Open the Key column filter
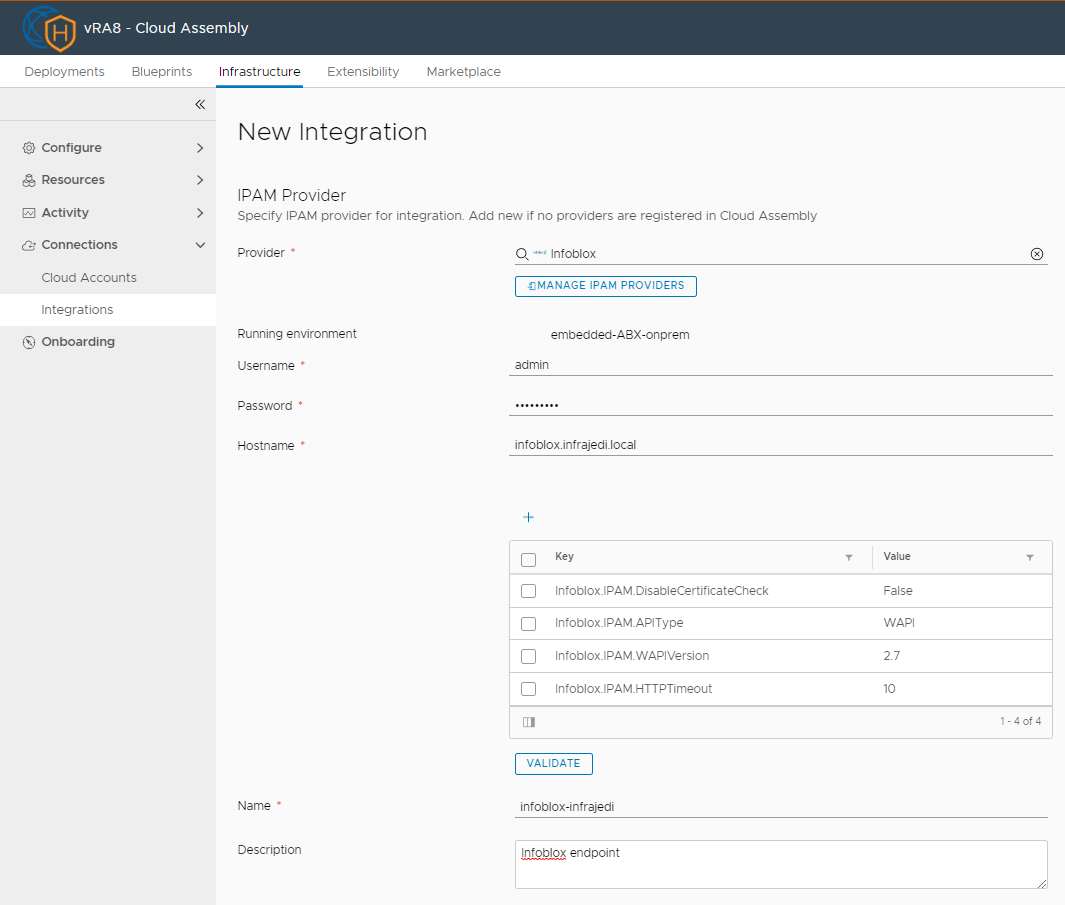 click(x=848, y=557)
